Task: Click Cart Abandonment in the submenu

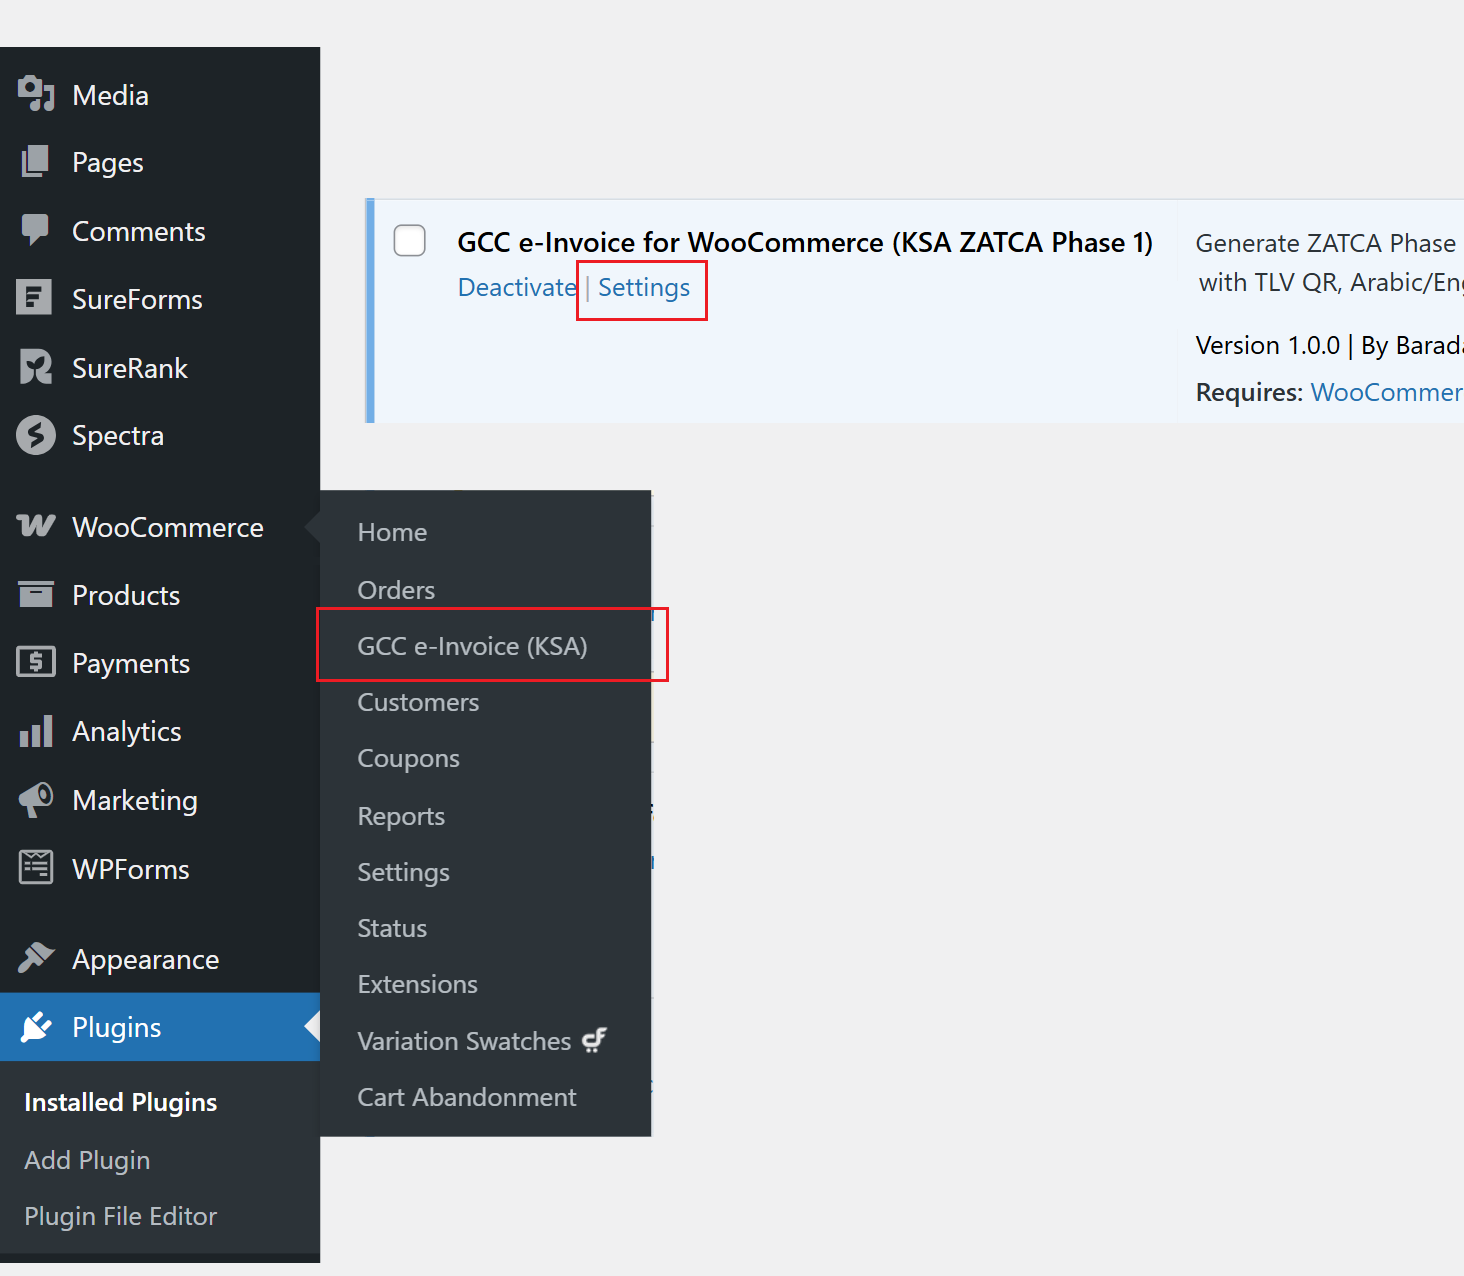Action: 466,1097
